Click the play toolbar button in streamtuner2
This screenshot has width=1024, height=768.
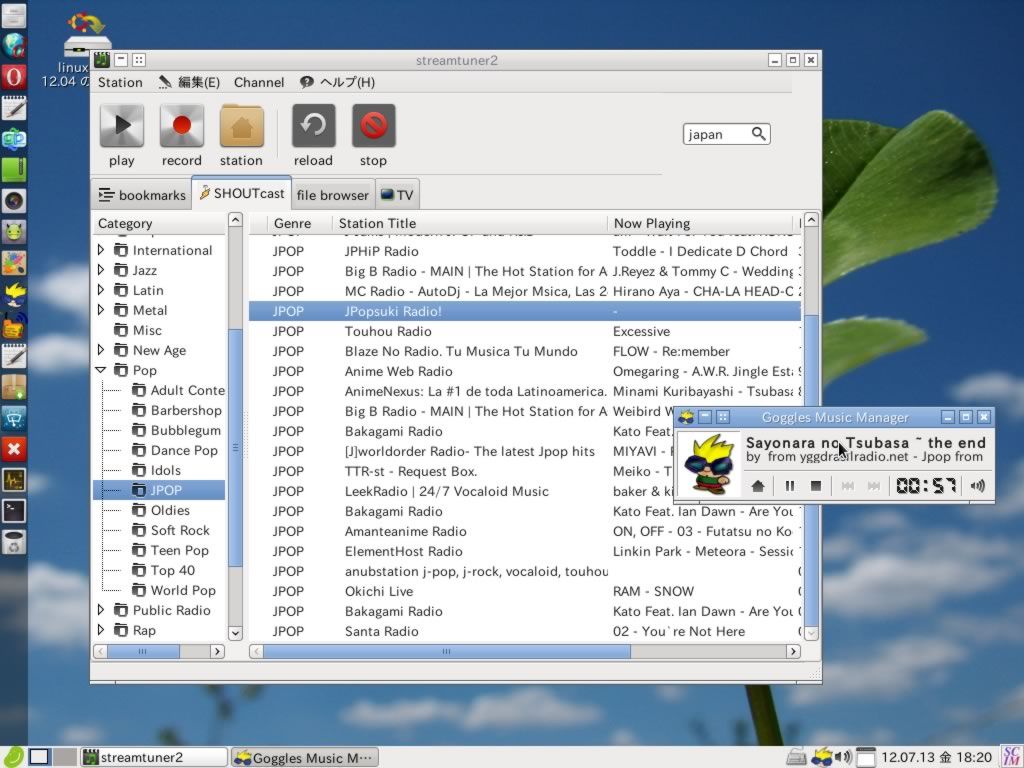(x=121, y=136)
